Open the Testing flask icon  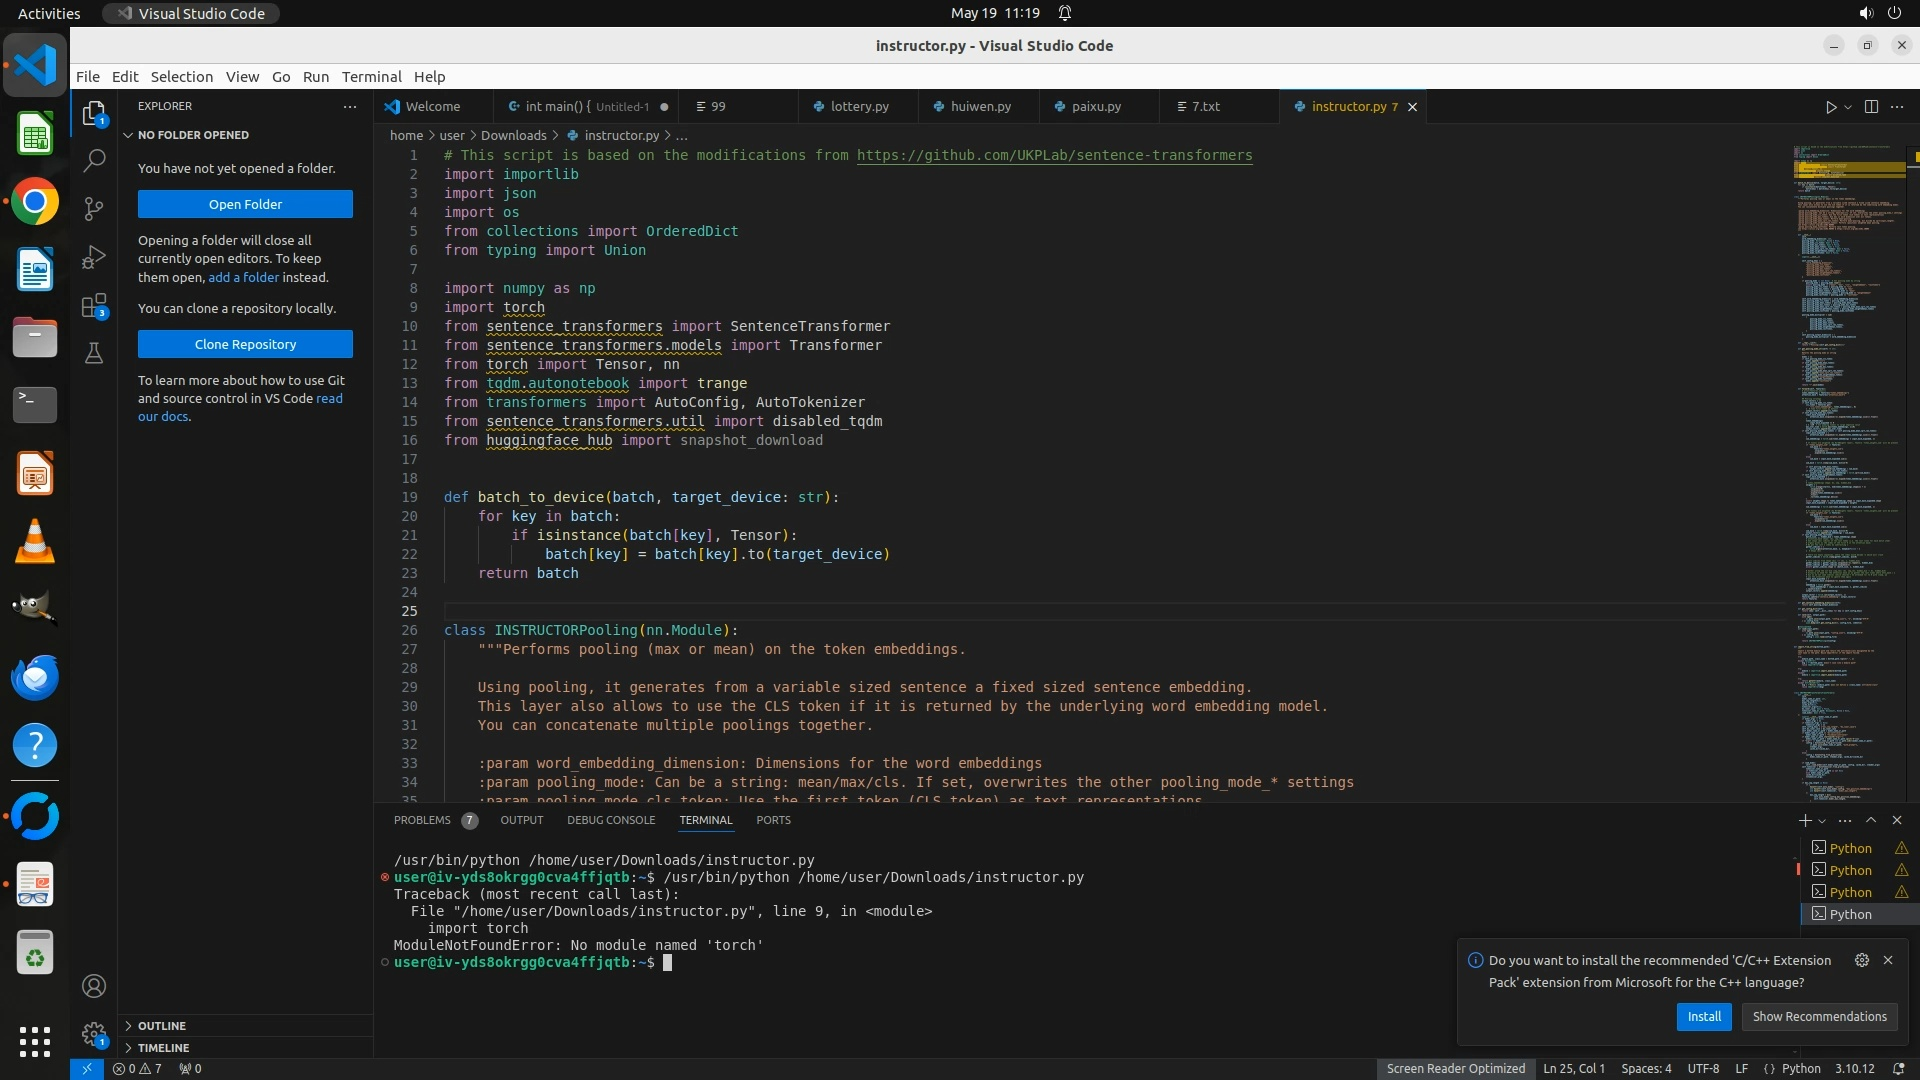click(94, 353)
